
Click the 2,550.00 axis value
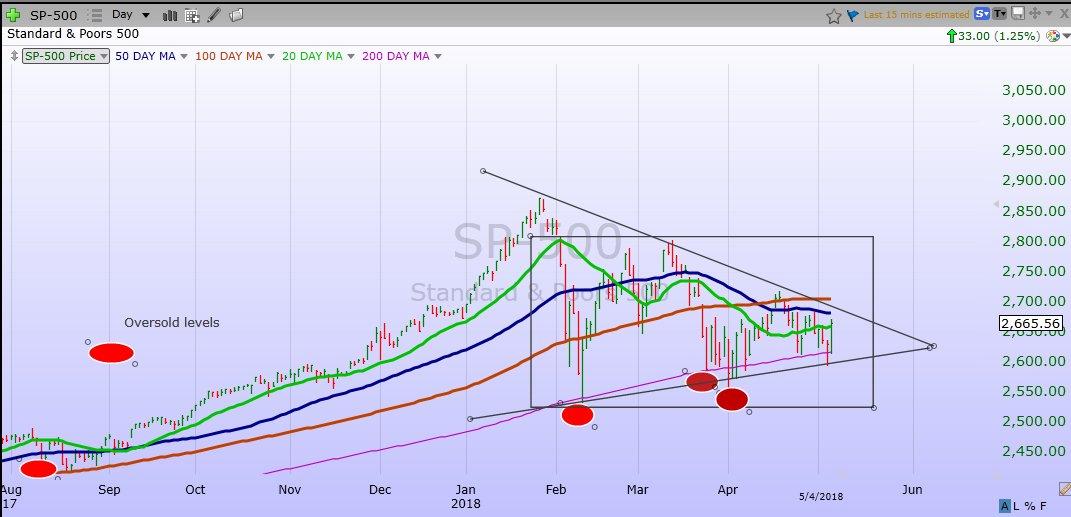click(1033, 391)
